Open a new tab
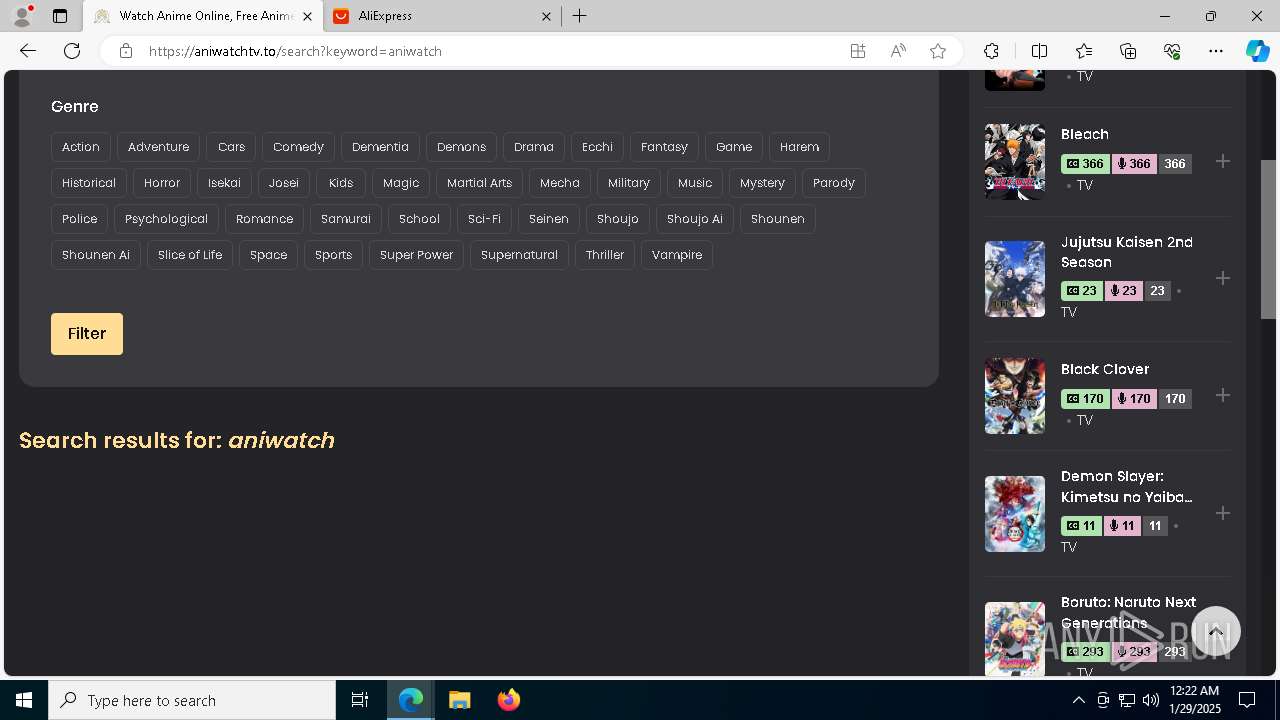Screen dimensions: 1280x720 (580, 16)
